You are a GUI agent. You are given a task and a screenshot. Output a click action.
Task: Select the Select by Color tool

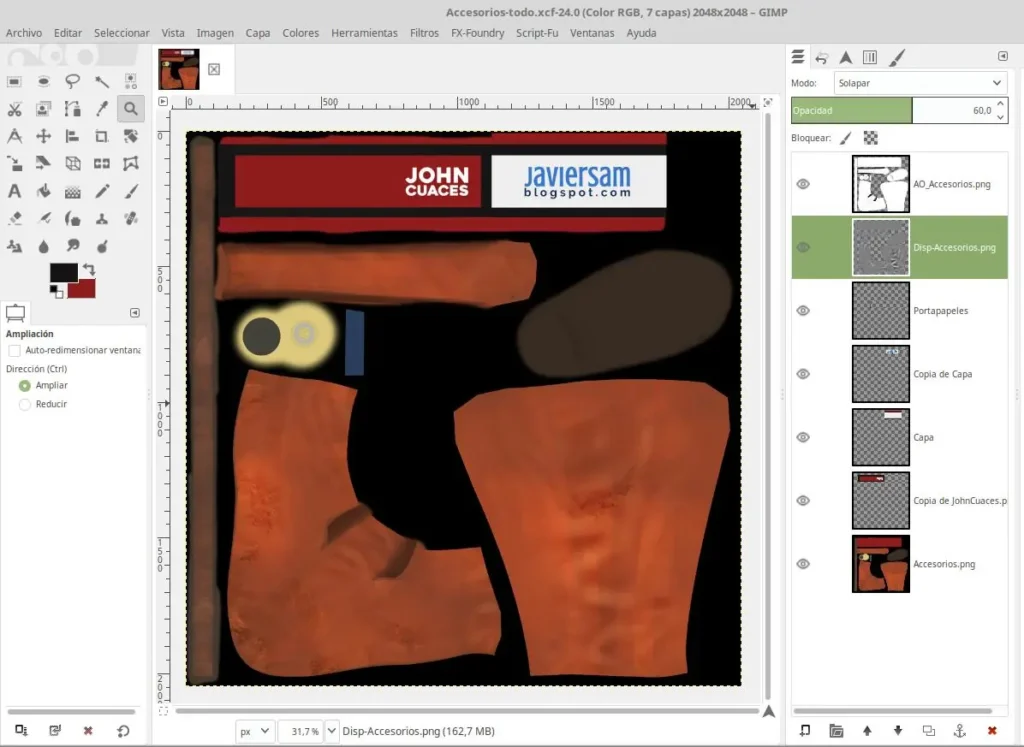pos(131,81)
